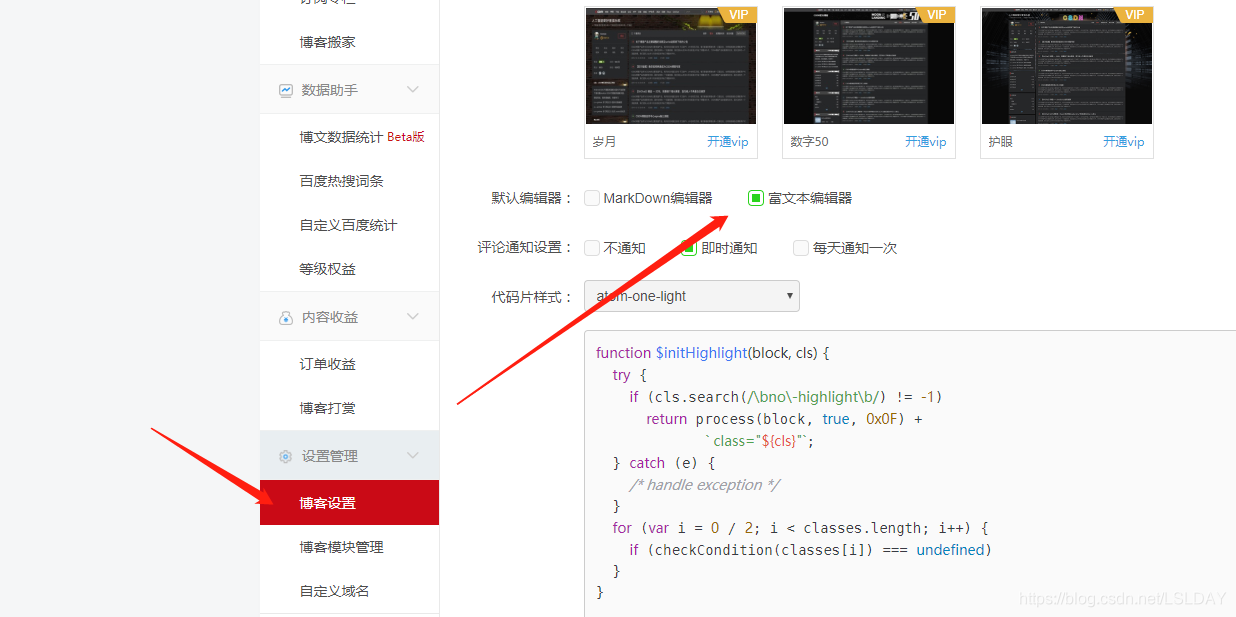The width and height of the screenshot is (1236, 617).
Task: Click the 设置管理 gear icon
Action: tap(286, 456)
